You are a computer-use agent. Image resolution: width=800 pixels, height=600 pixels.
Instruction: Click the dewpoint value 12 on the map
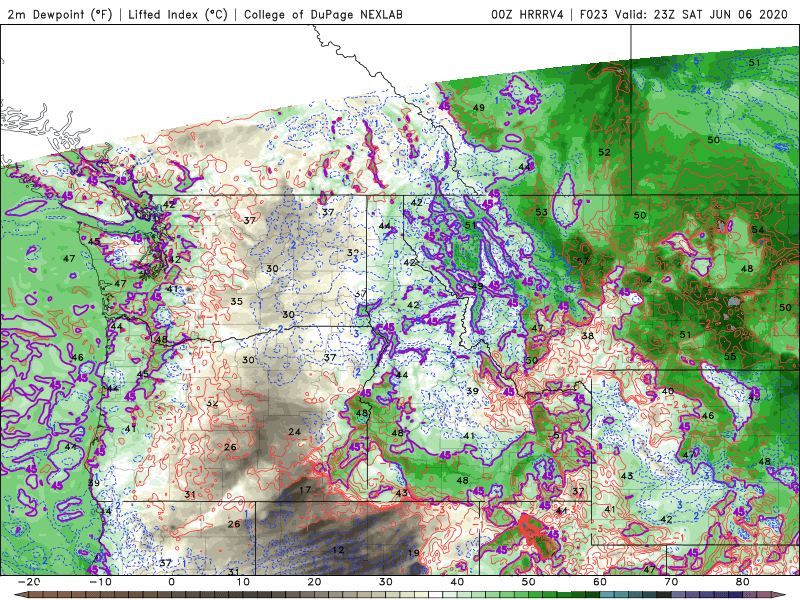pyautogui.click(x=338, y=550)
